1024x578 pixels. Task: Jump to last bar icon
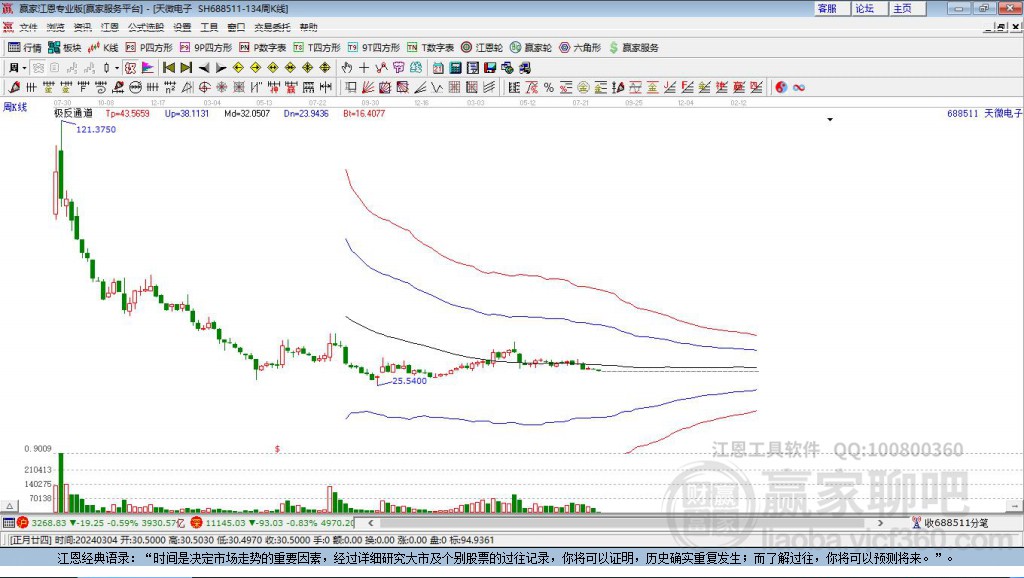[186, 67]
